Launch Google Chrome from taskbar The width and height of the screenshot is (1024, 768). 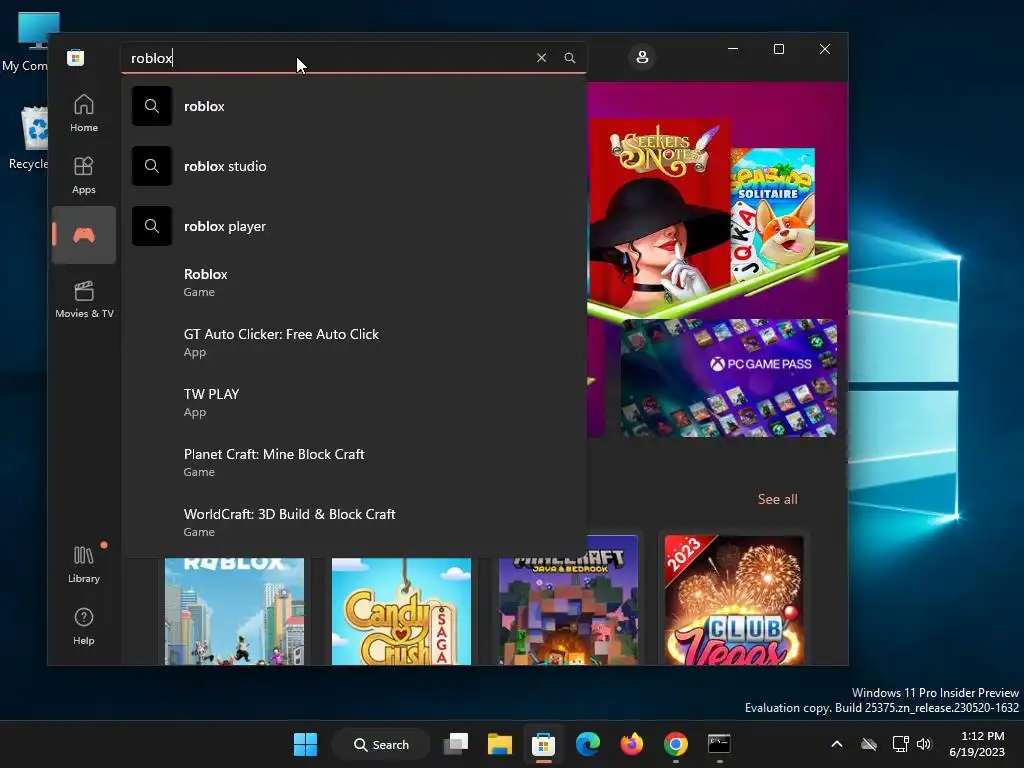pyautogui.click(x=676, y=744)
